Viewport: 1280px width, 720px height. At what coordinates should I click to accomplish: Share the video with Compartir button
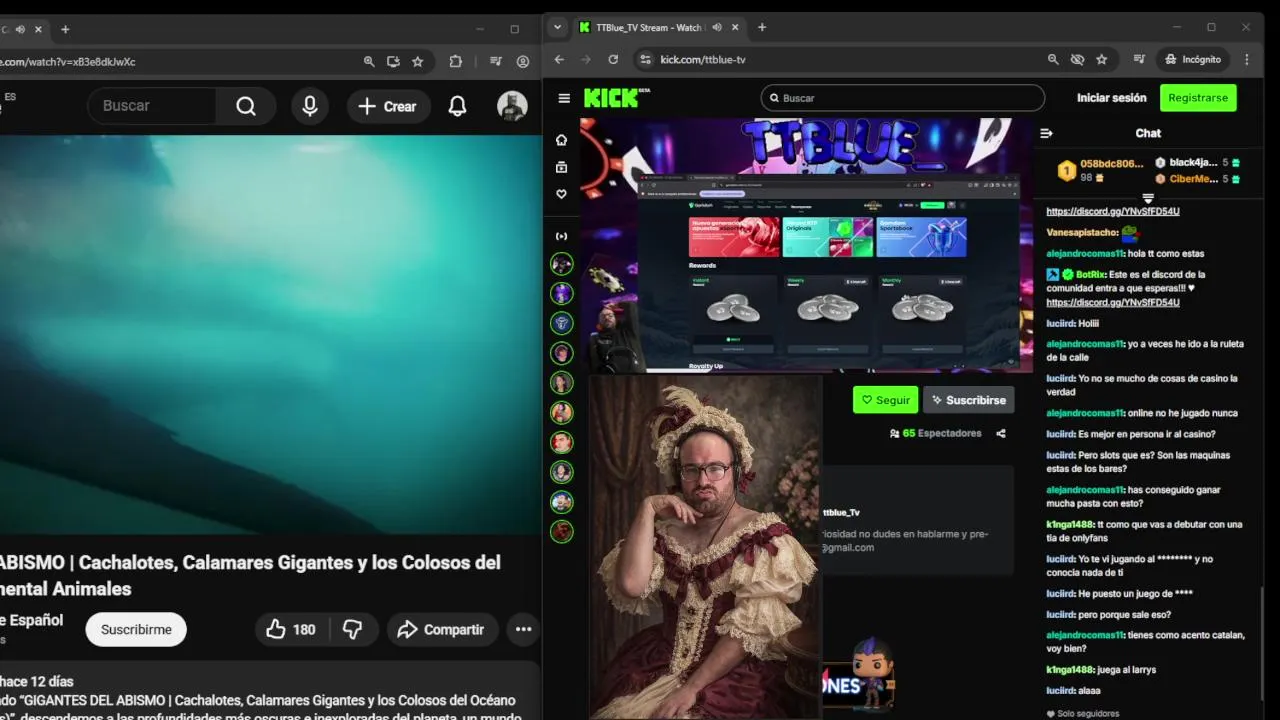pos(441,629)
